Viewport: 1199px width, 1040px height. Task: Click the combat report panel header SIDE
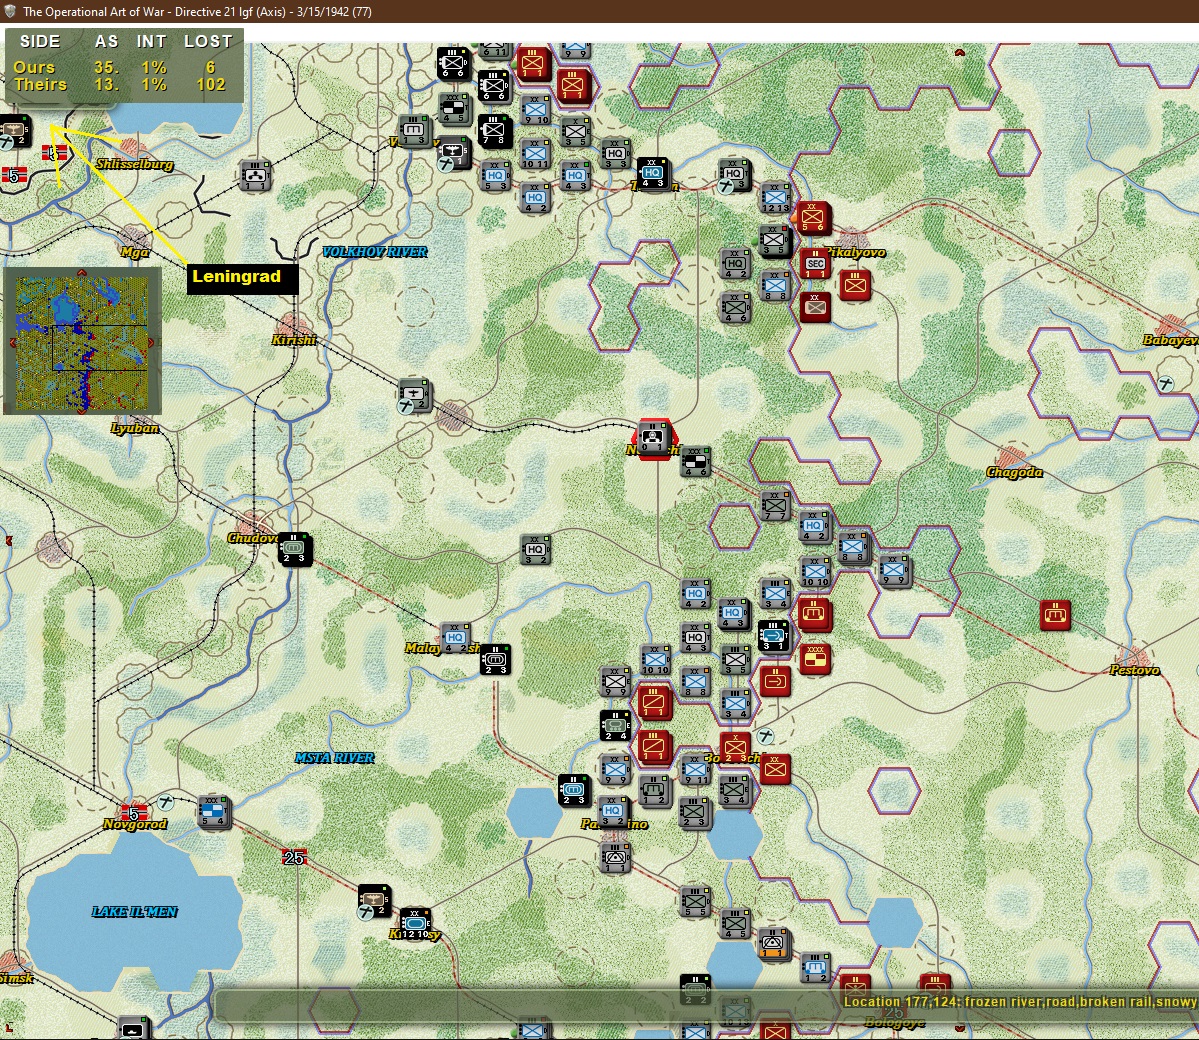point(40,41)
